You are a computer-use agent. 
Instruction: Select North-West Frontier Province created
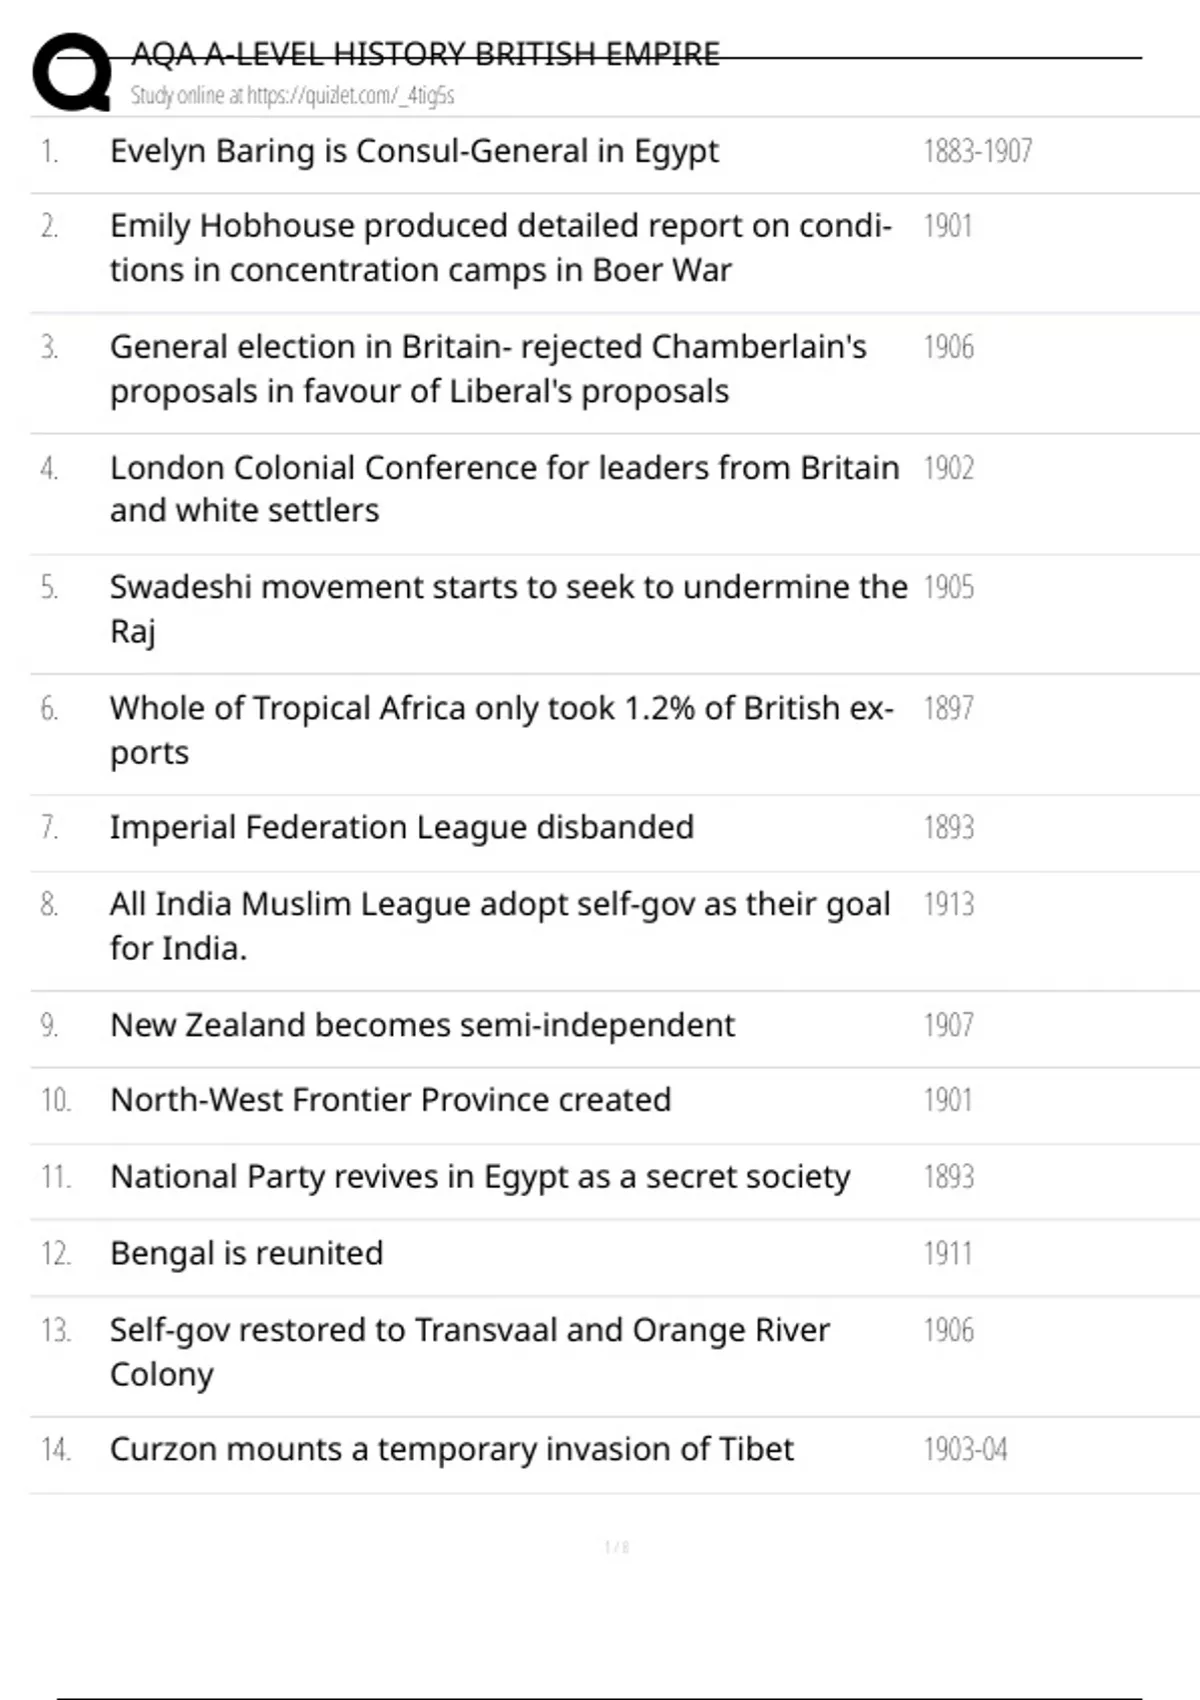pyautogui.click(x=390, y=1100)
